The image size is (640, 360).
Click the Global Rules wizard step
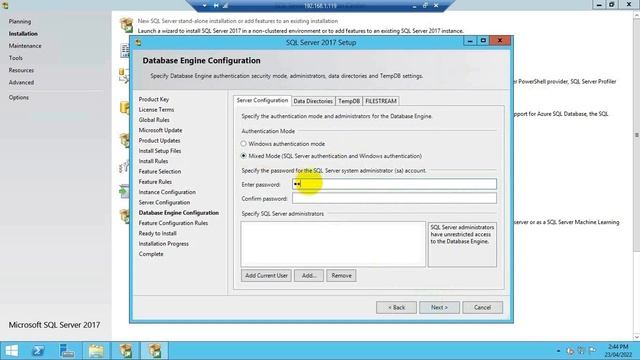(154, 120)
